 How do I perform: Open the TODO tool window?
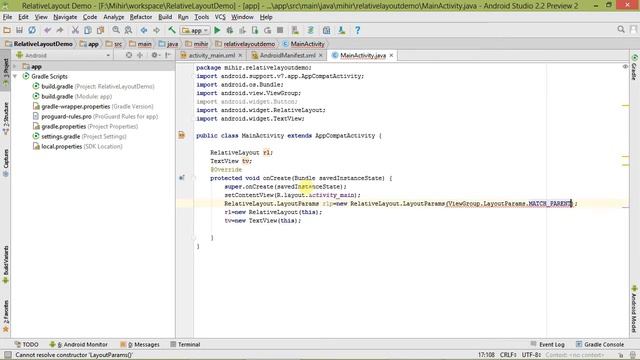[x=27, y=344]
